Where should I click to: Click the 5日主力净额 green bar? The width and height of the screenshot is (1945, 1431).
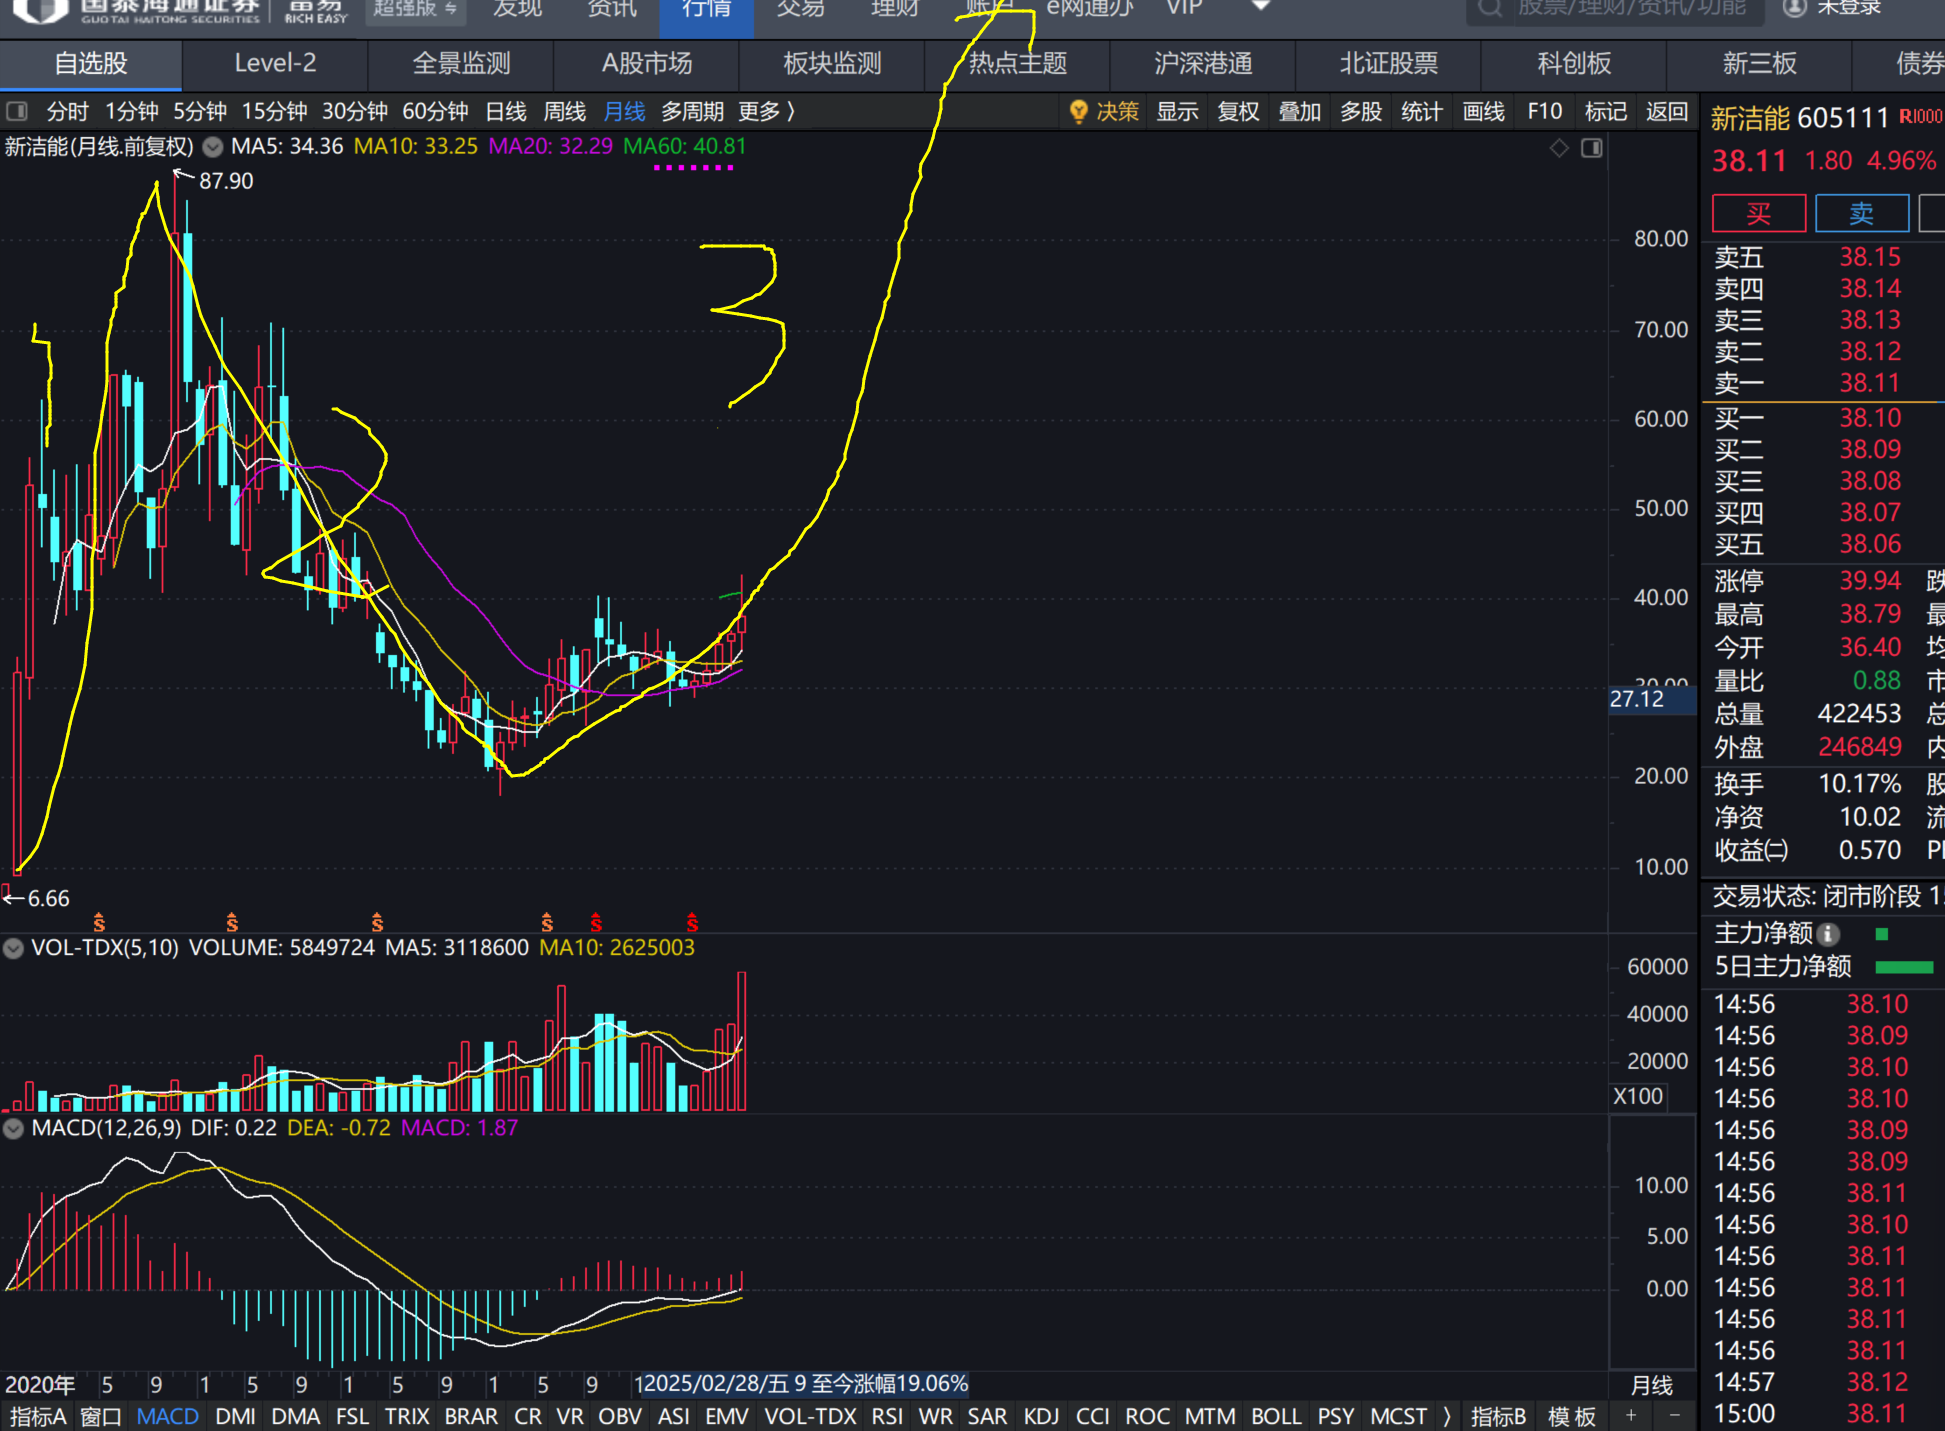coord(1903,967)
